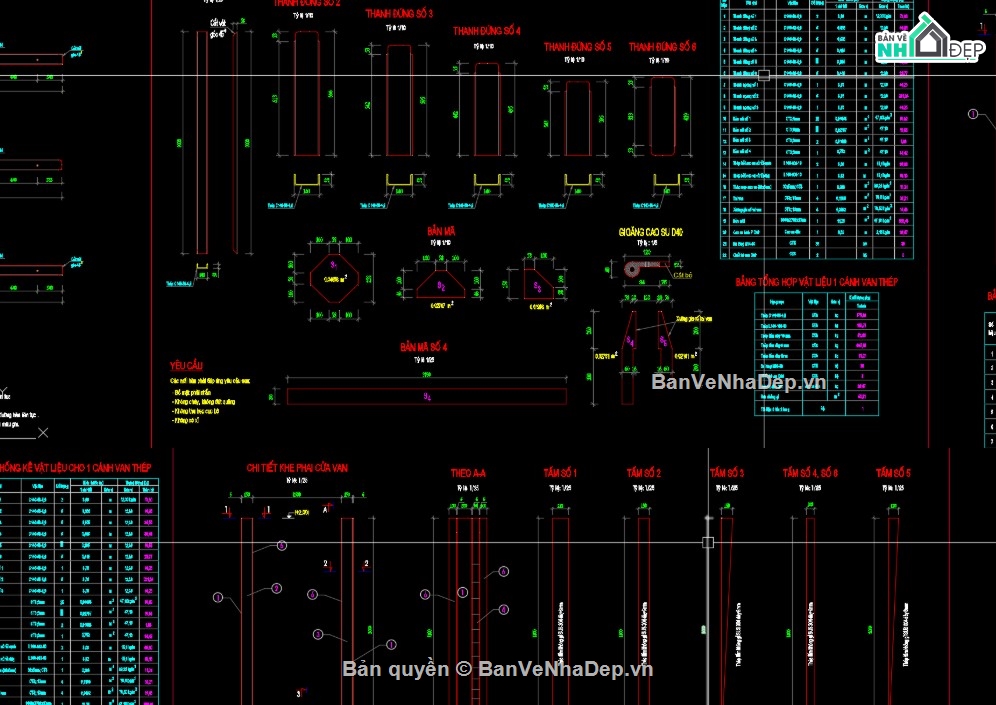Pick the GIOĂNG CAO SU D40 label
The height and width of the screenshot is (705, 996).
[x=650, y=232]
